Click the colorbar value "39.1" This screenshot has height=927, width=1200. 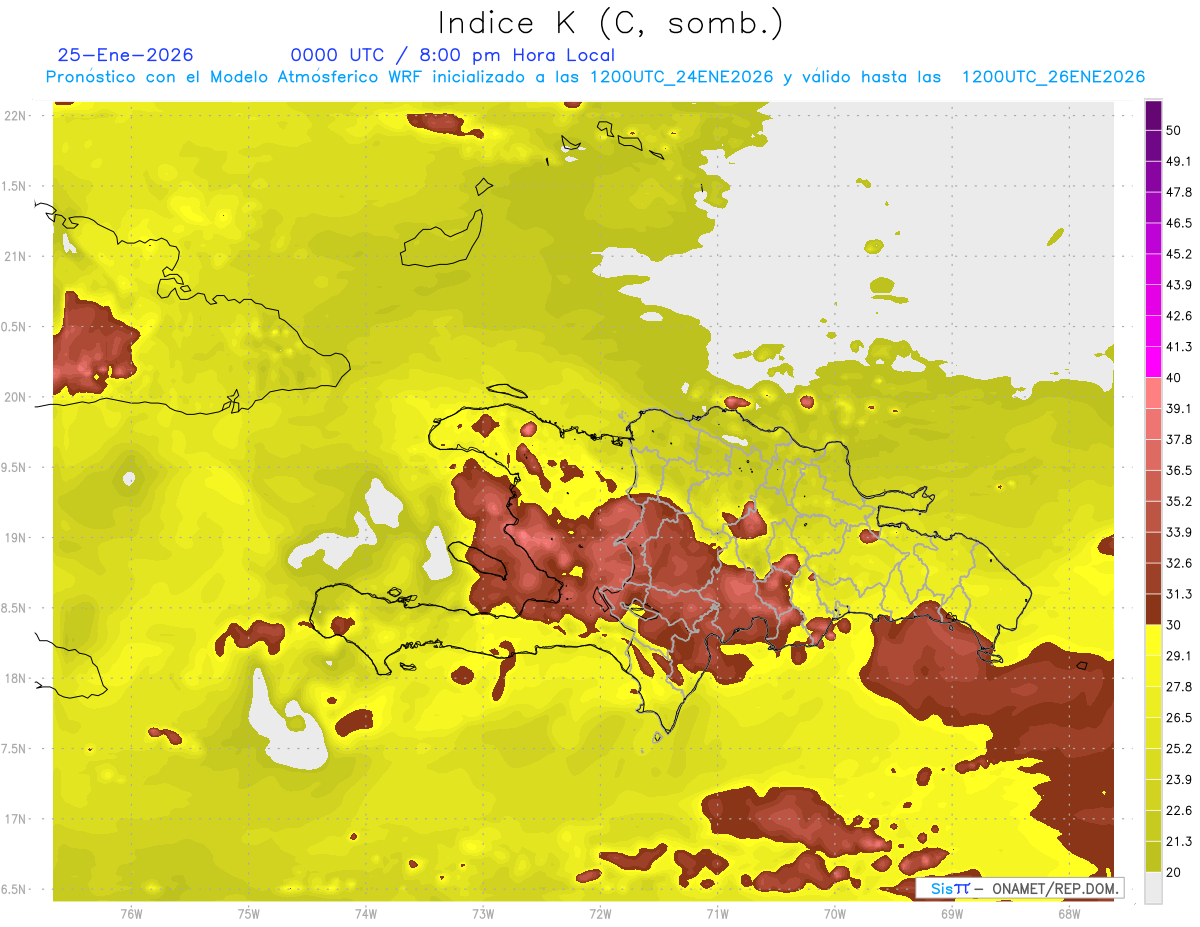tap(1180, 409)
